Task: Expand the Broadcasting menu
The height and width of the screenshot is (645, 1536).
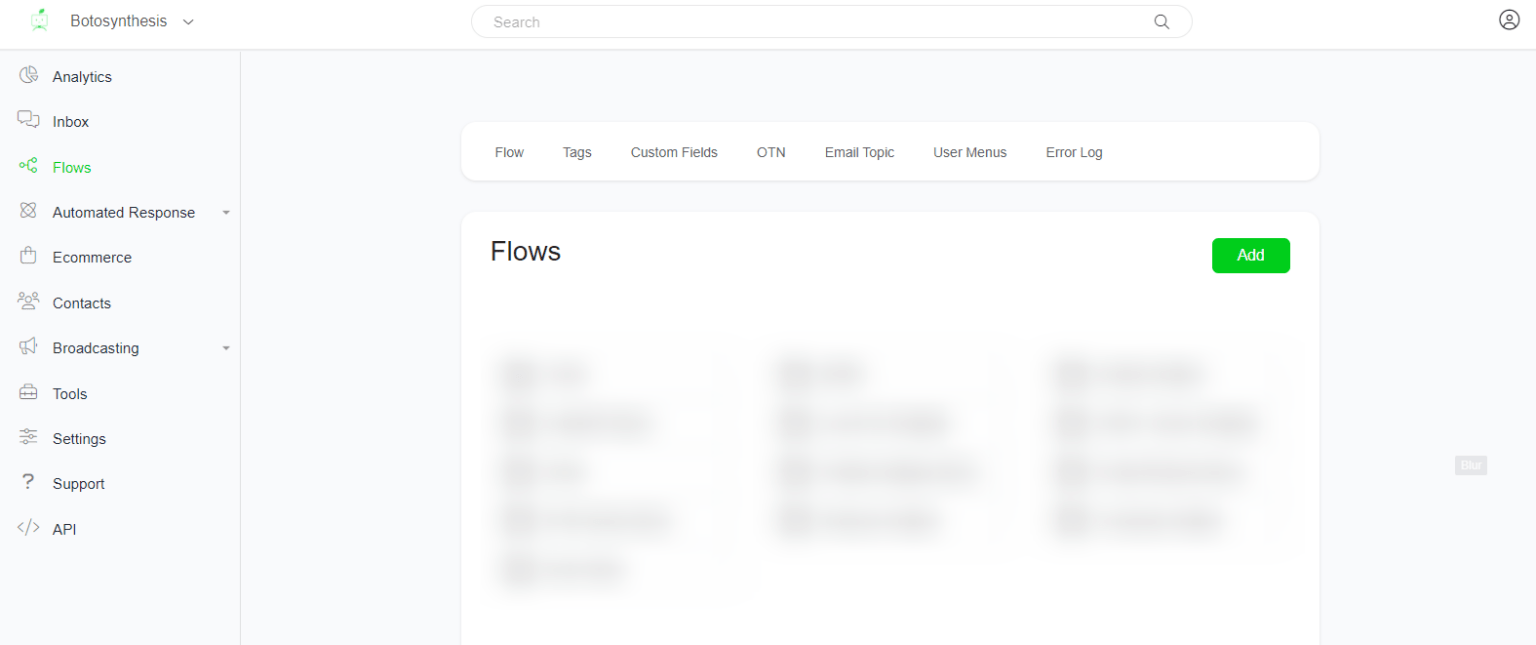Action: (x=226, y=347)
